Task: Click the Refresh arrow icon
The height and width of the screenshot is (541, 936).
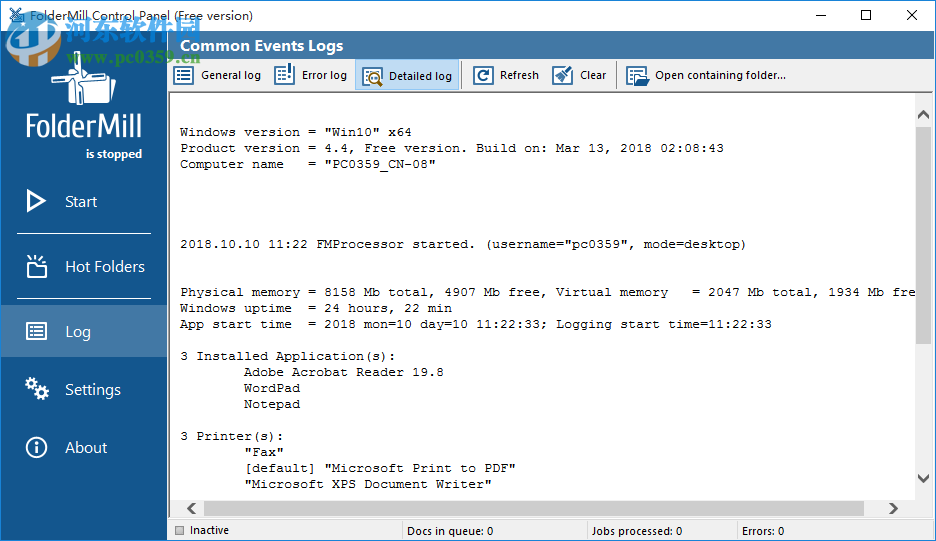Action: pyautogui.click(x=484, y=75)
